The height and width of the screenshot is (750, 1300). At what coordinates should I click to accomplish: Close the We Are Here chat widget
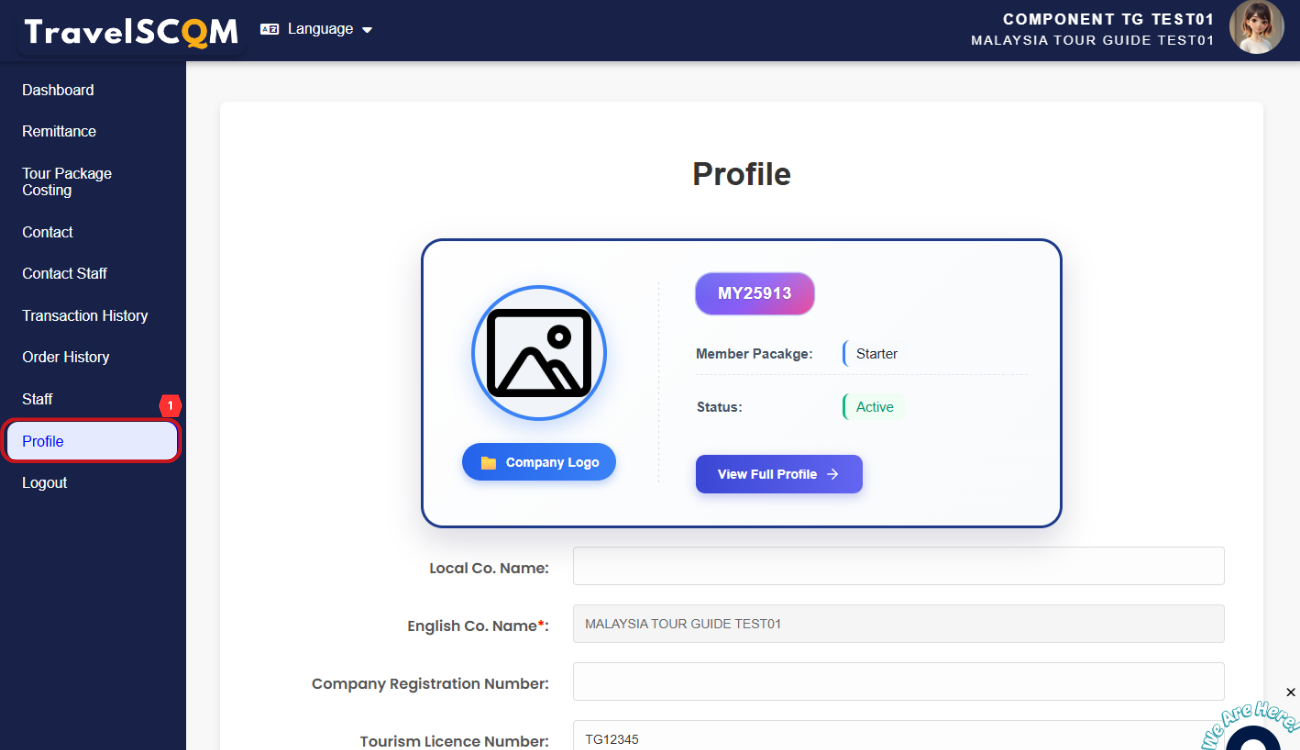tap(1290, 692)
